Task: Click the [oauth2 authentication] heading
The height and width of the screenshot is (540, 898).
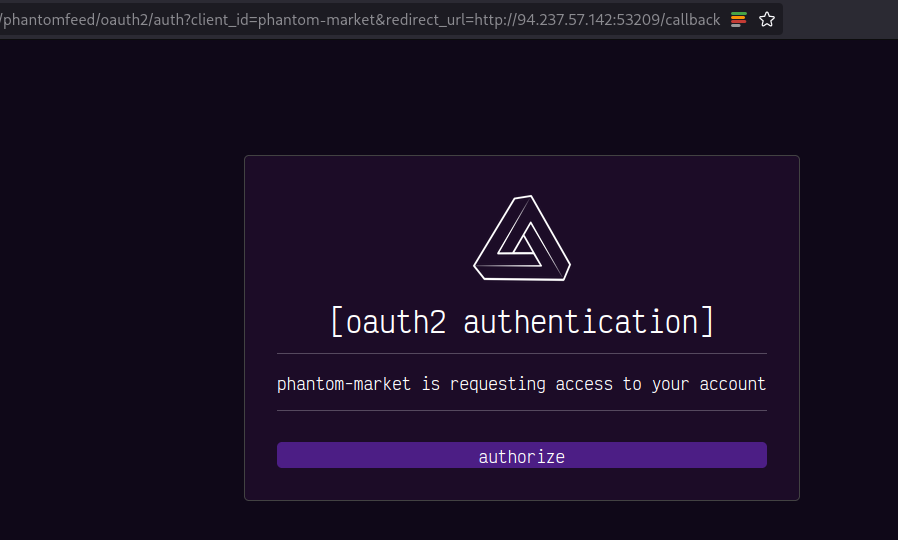Action: 522,322
